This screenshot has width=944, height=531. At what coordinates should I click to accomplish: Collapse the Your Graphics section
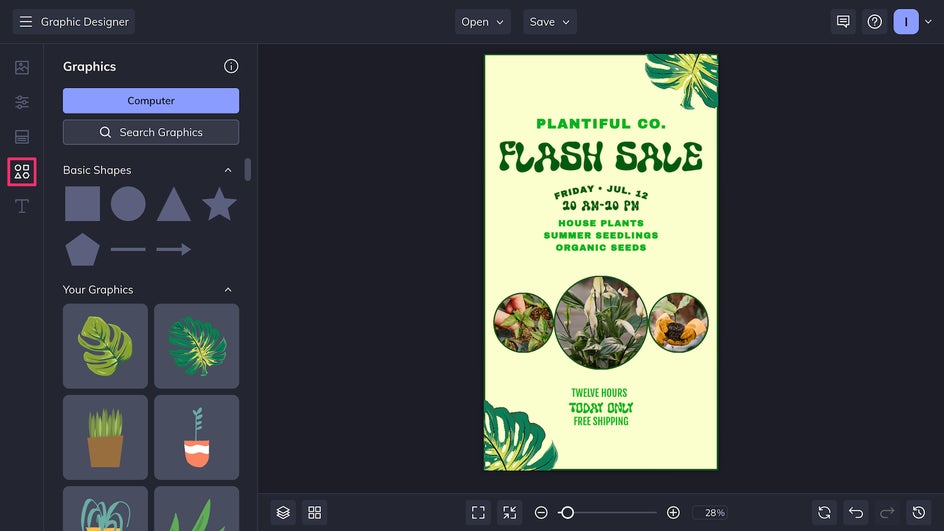point(228,290)
